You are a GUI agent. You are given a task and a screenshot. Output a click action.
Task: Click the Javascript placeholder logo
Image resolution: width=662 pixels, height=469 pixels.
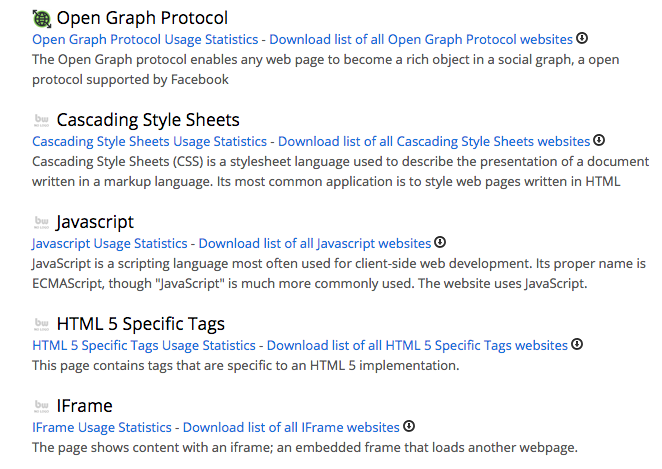(41, 222)
